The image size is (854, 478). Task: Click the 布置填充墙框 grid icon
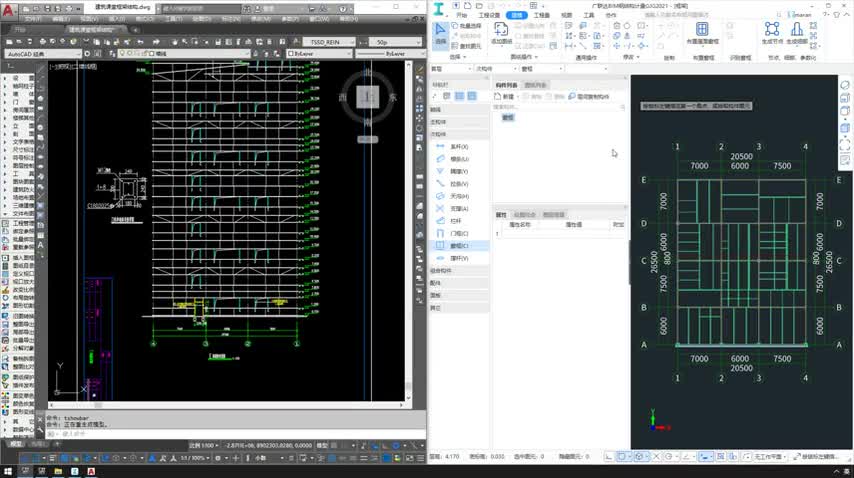tap(702, 31)
